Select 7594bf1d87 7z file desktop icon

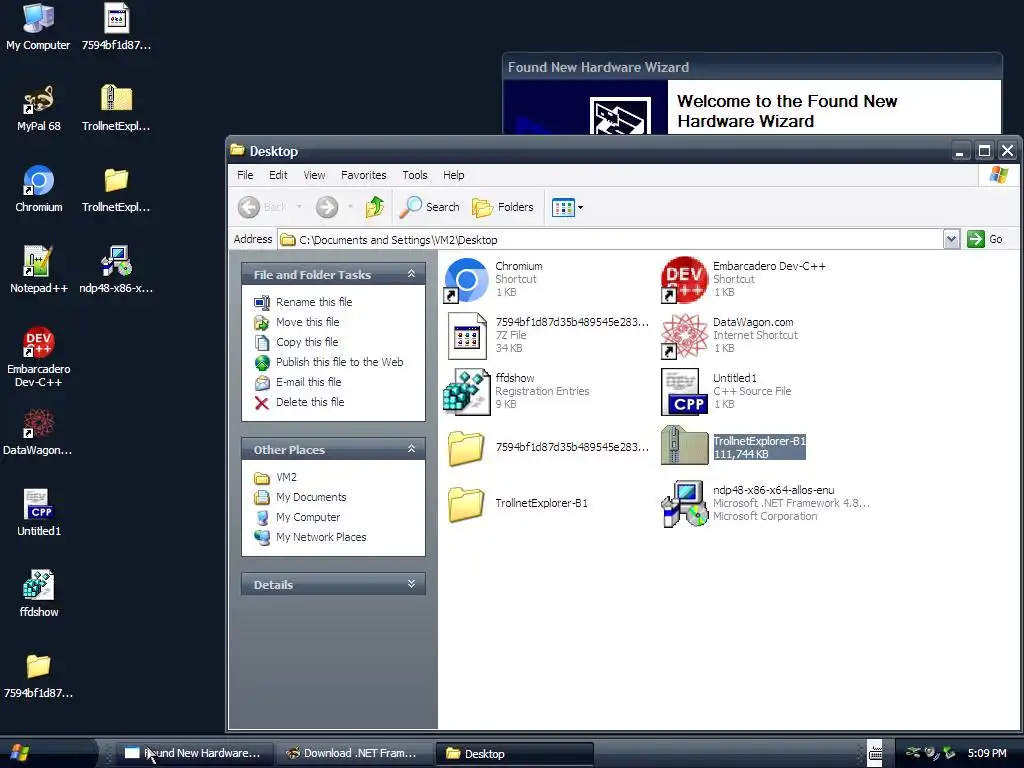pos(116,26)
